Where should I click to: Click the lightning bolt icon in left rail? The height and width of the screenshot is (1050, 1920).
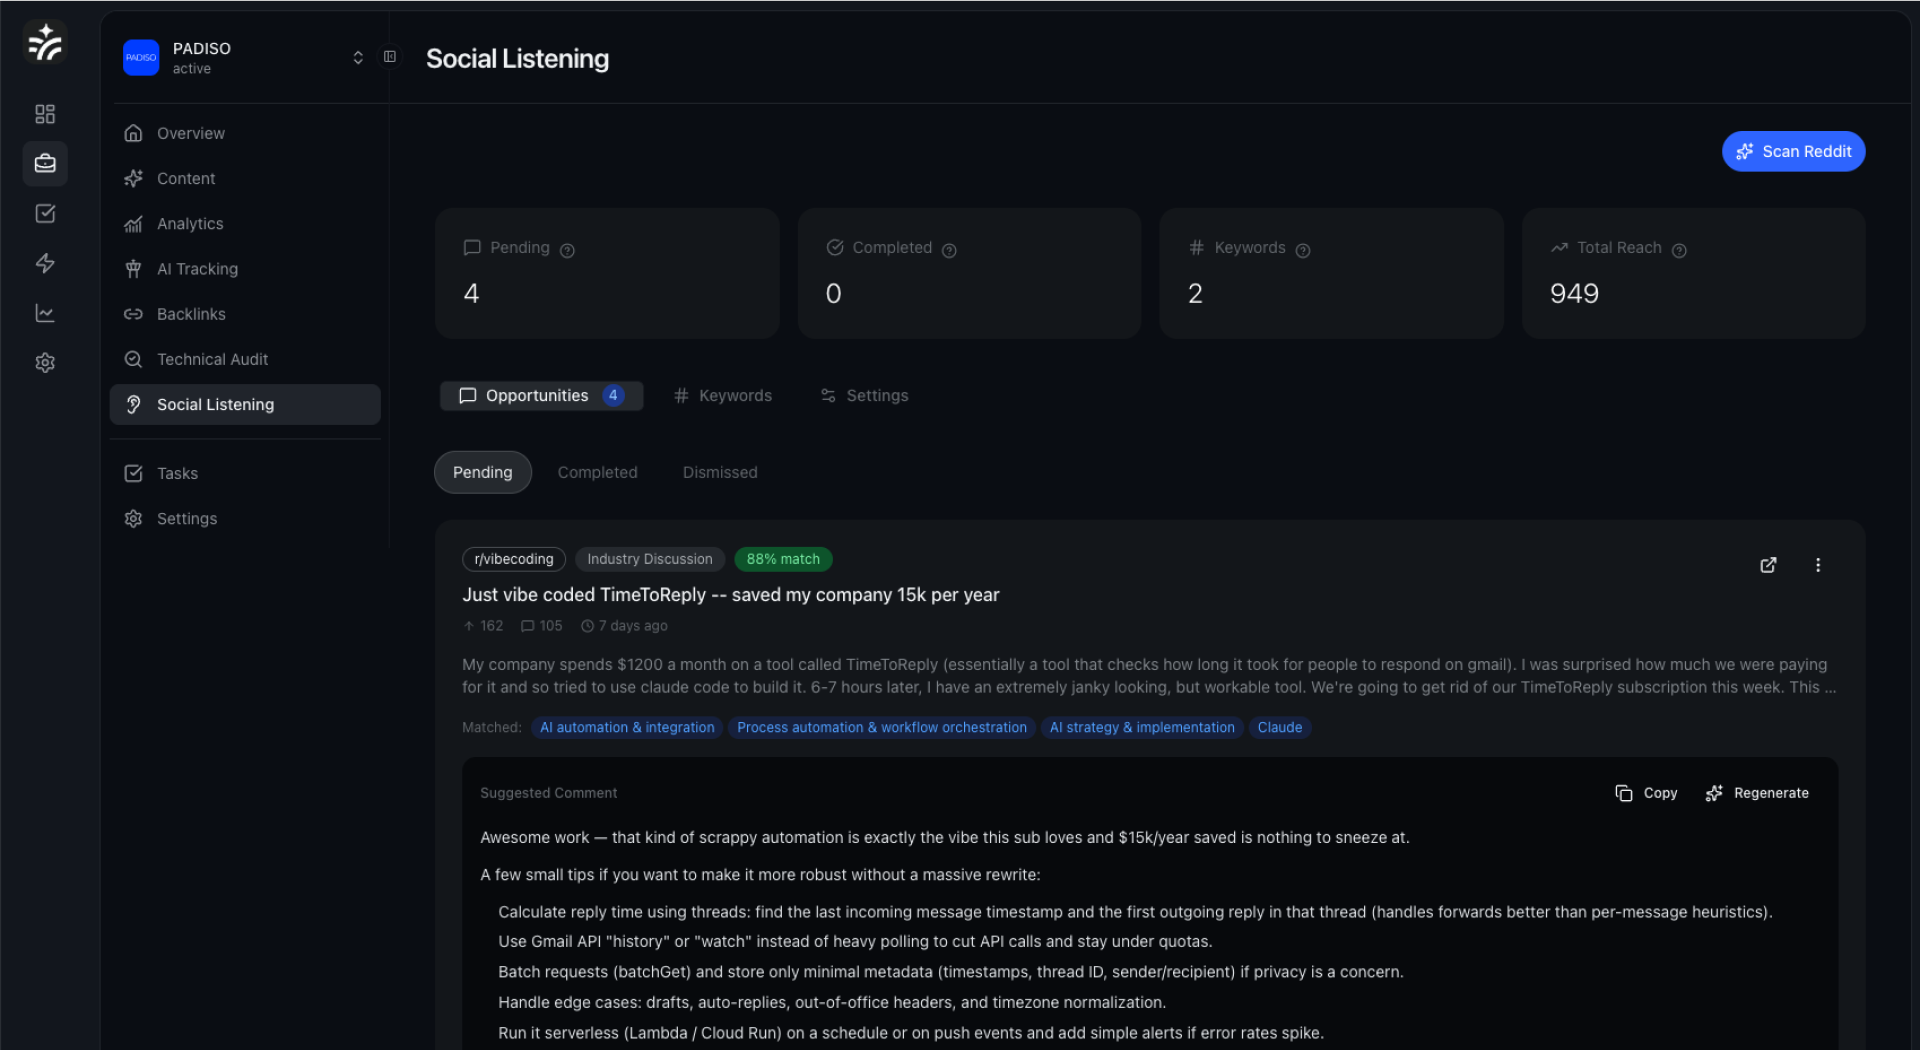(45, 263)
